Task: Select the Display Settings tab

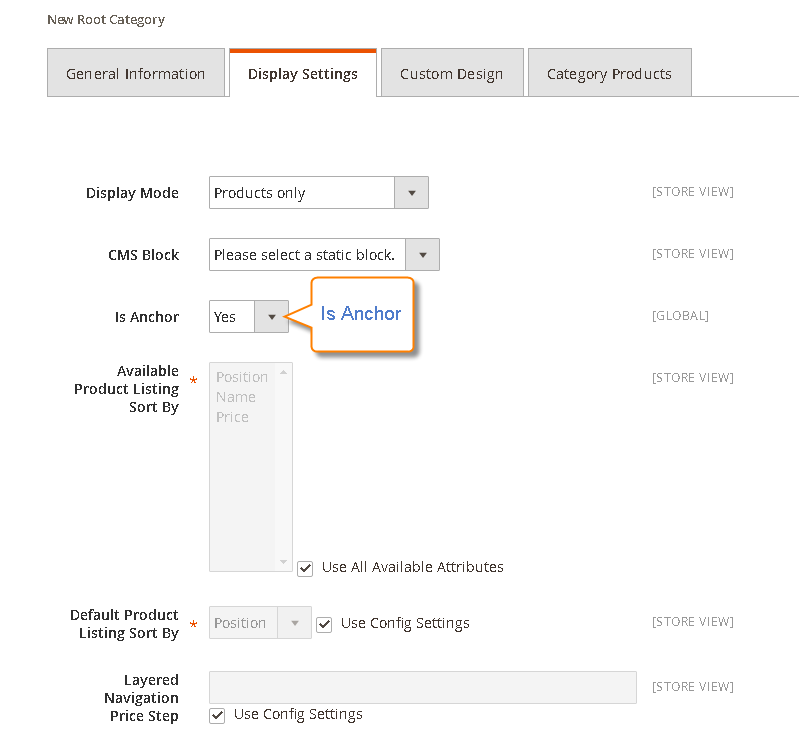Action: 302,72
